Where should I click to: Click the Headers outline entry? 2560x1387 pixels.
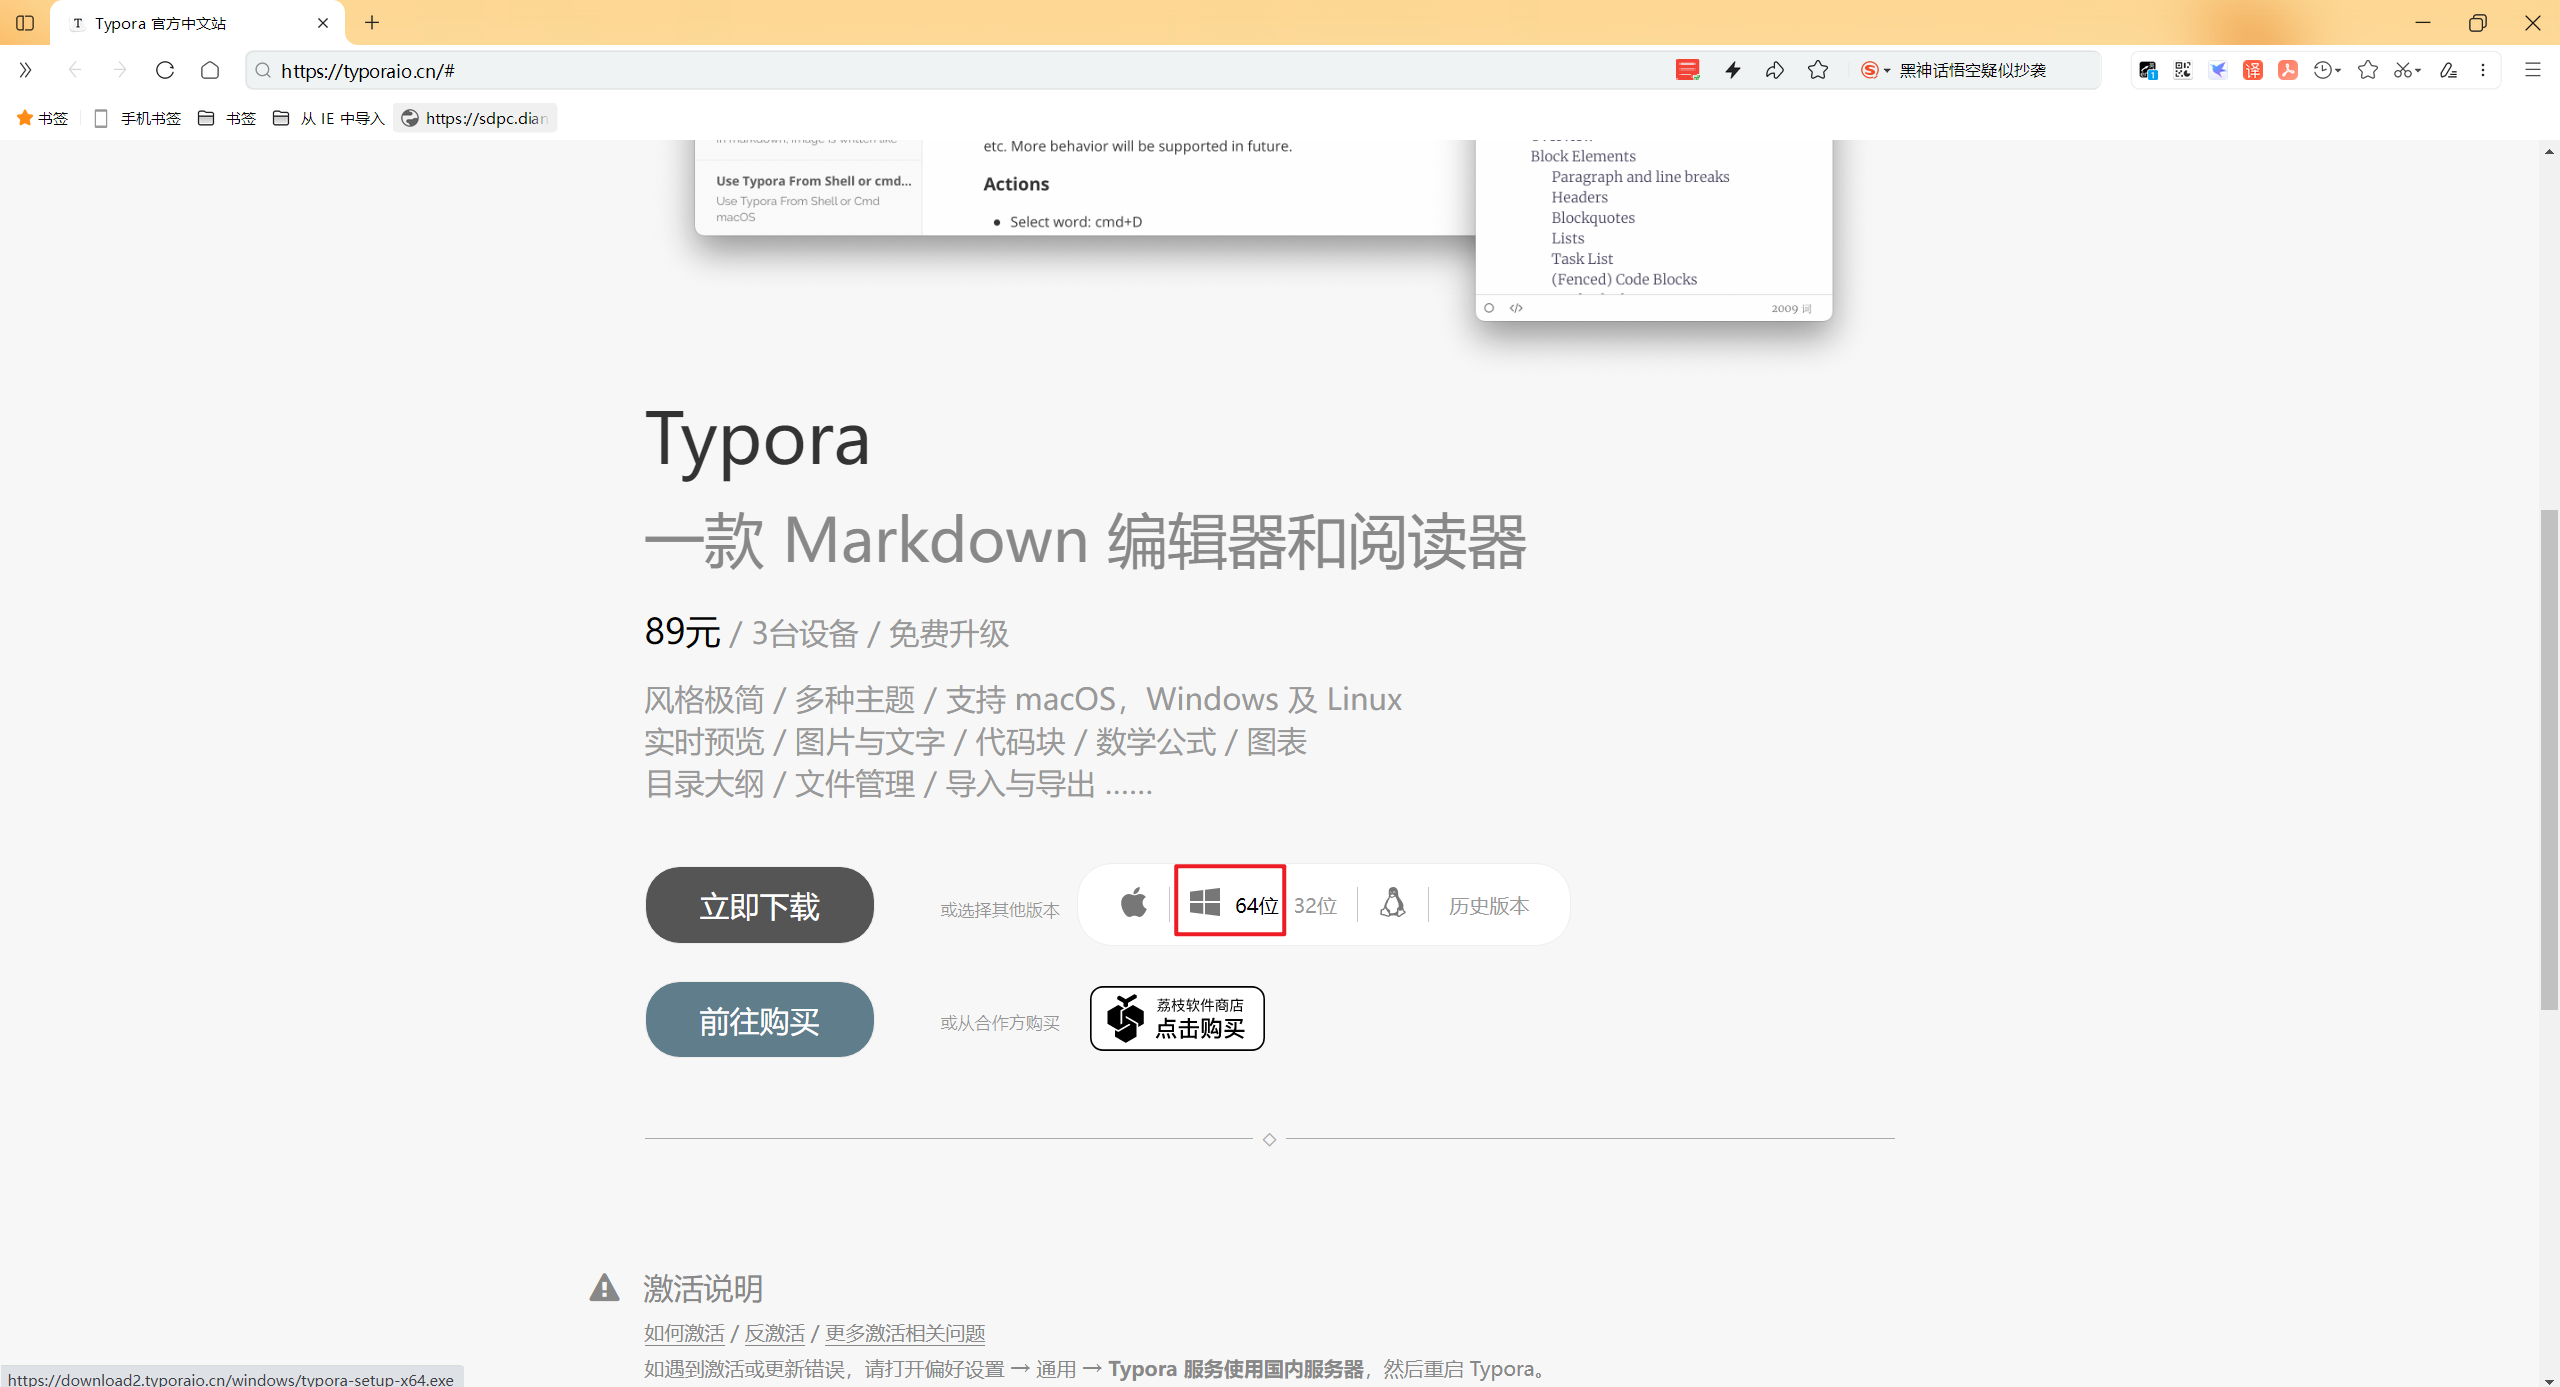click(1579, 197)
